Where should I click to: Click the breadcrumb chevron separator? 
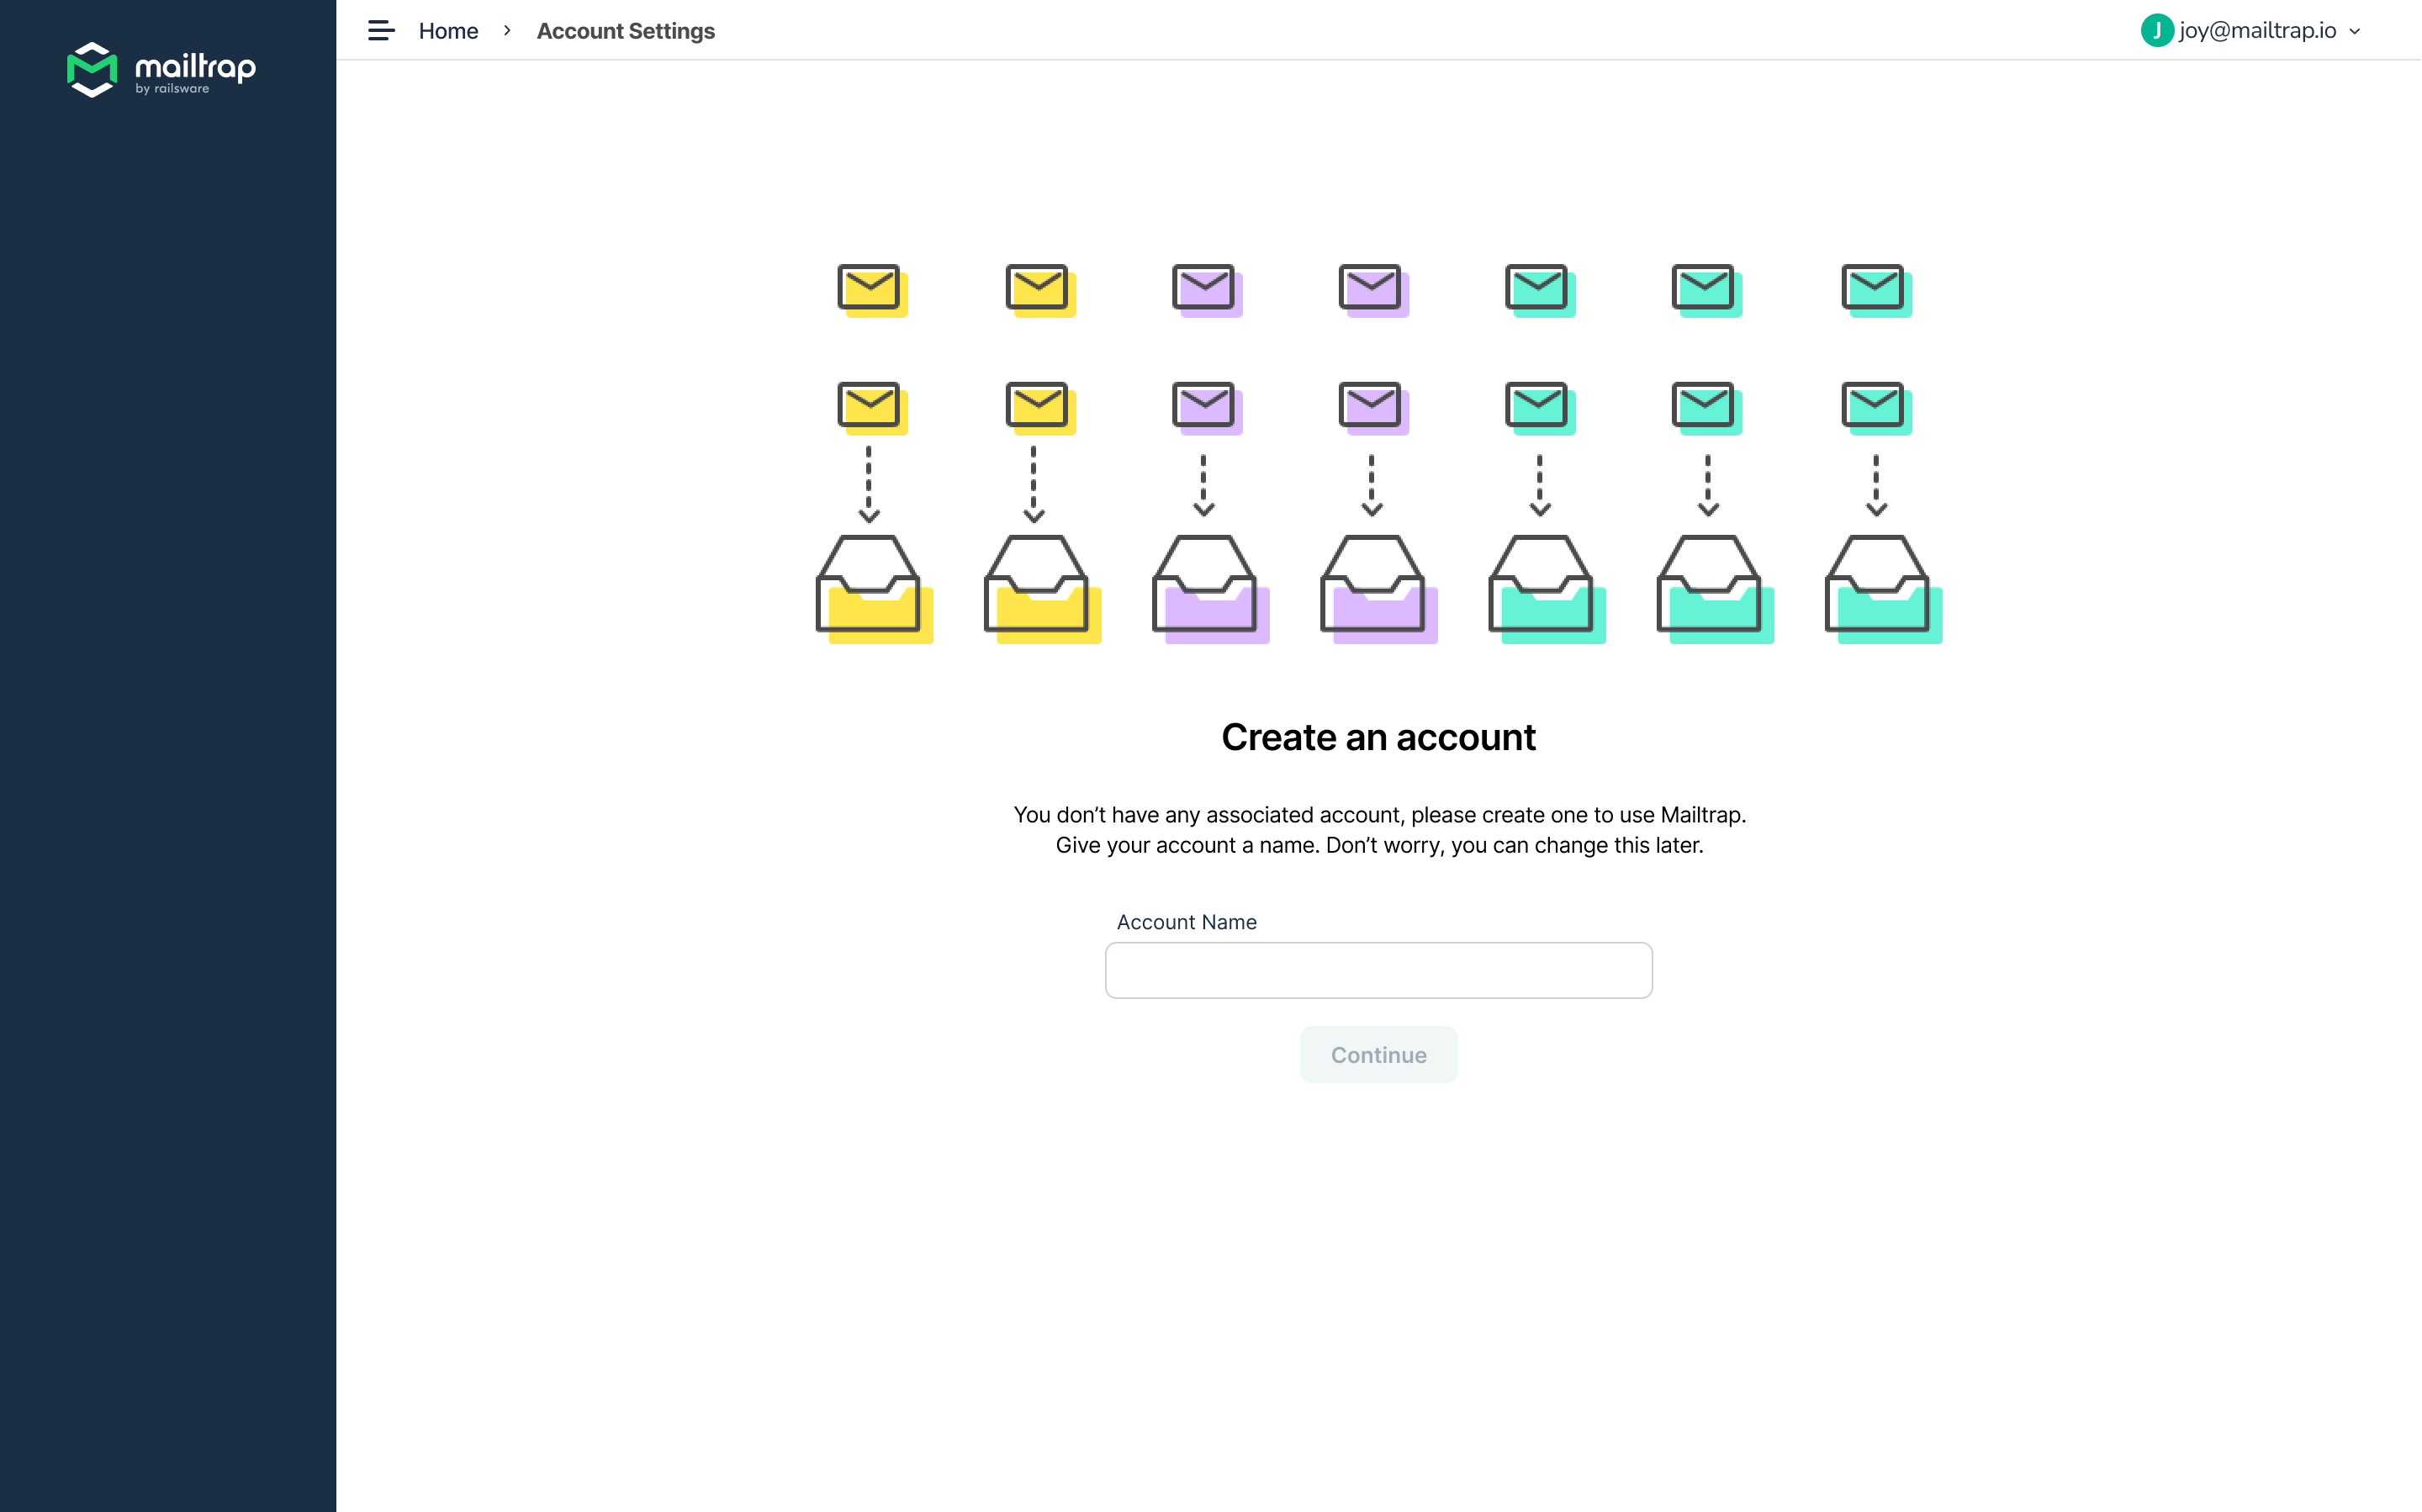point(507,31)
